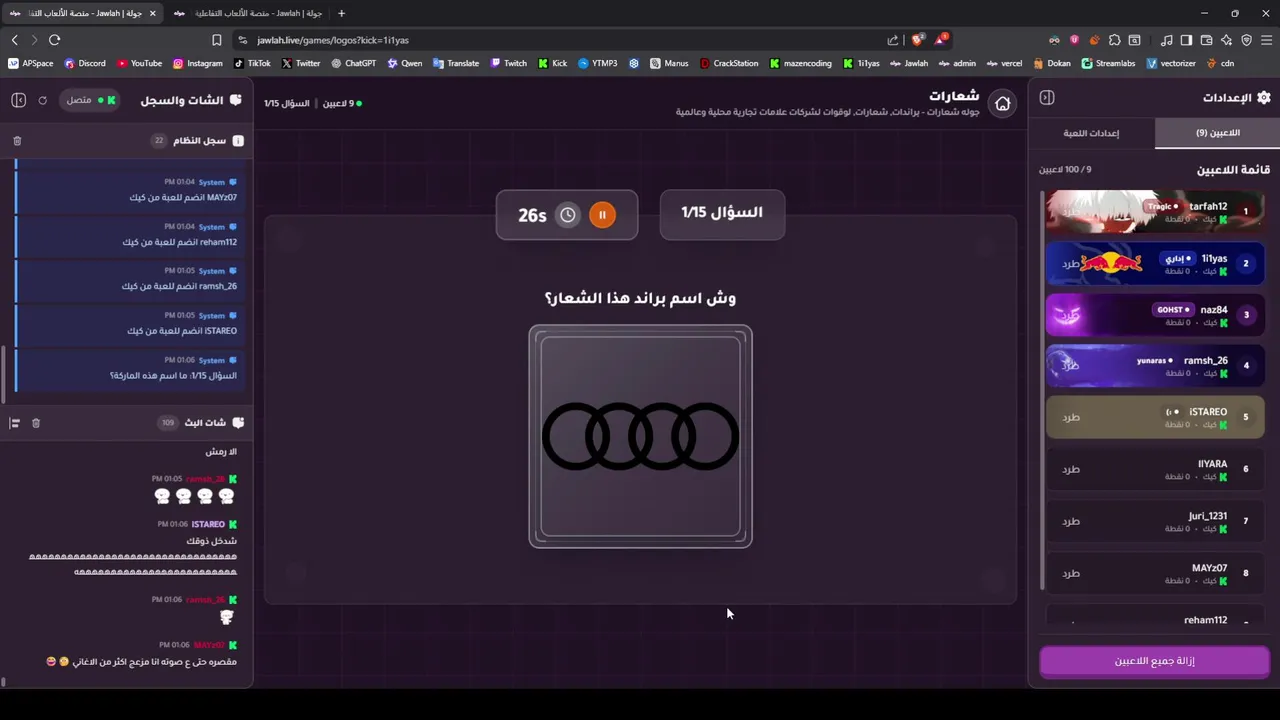
Task: Pause the question countdown timer
Action: [602, 215]
